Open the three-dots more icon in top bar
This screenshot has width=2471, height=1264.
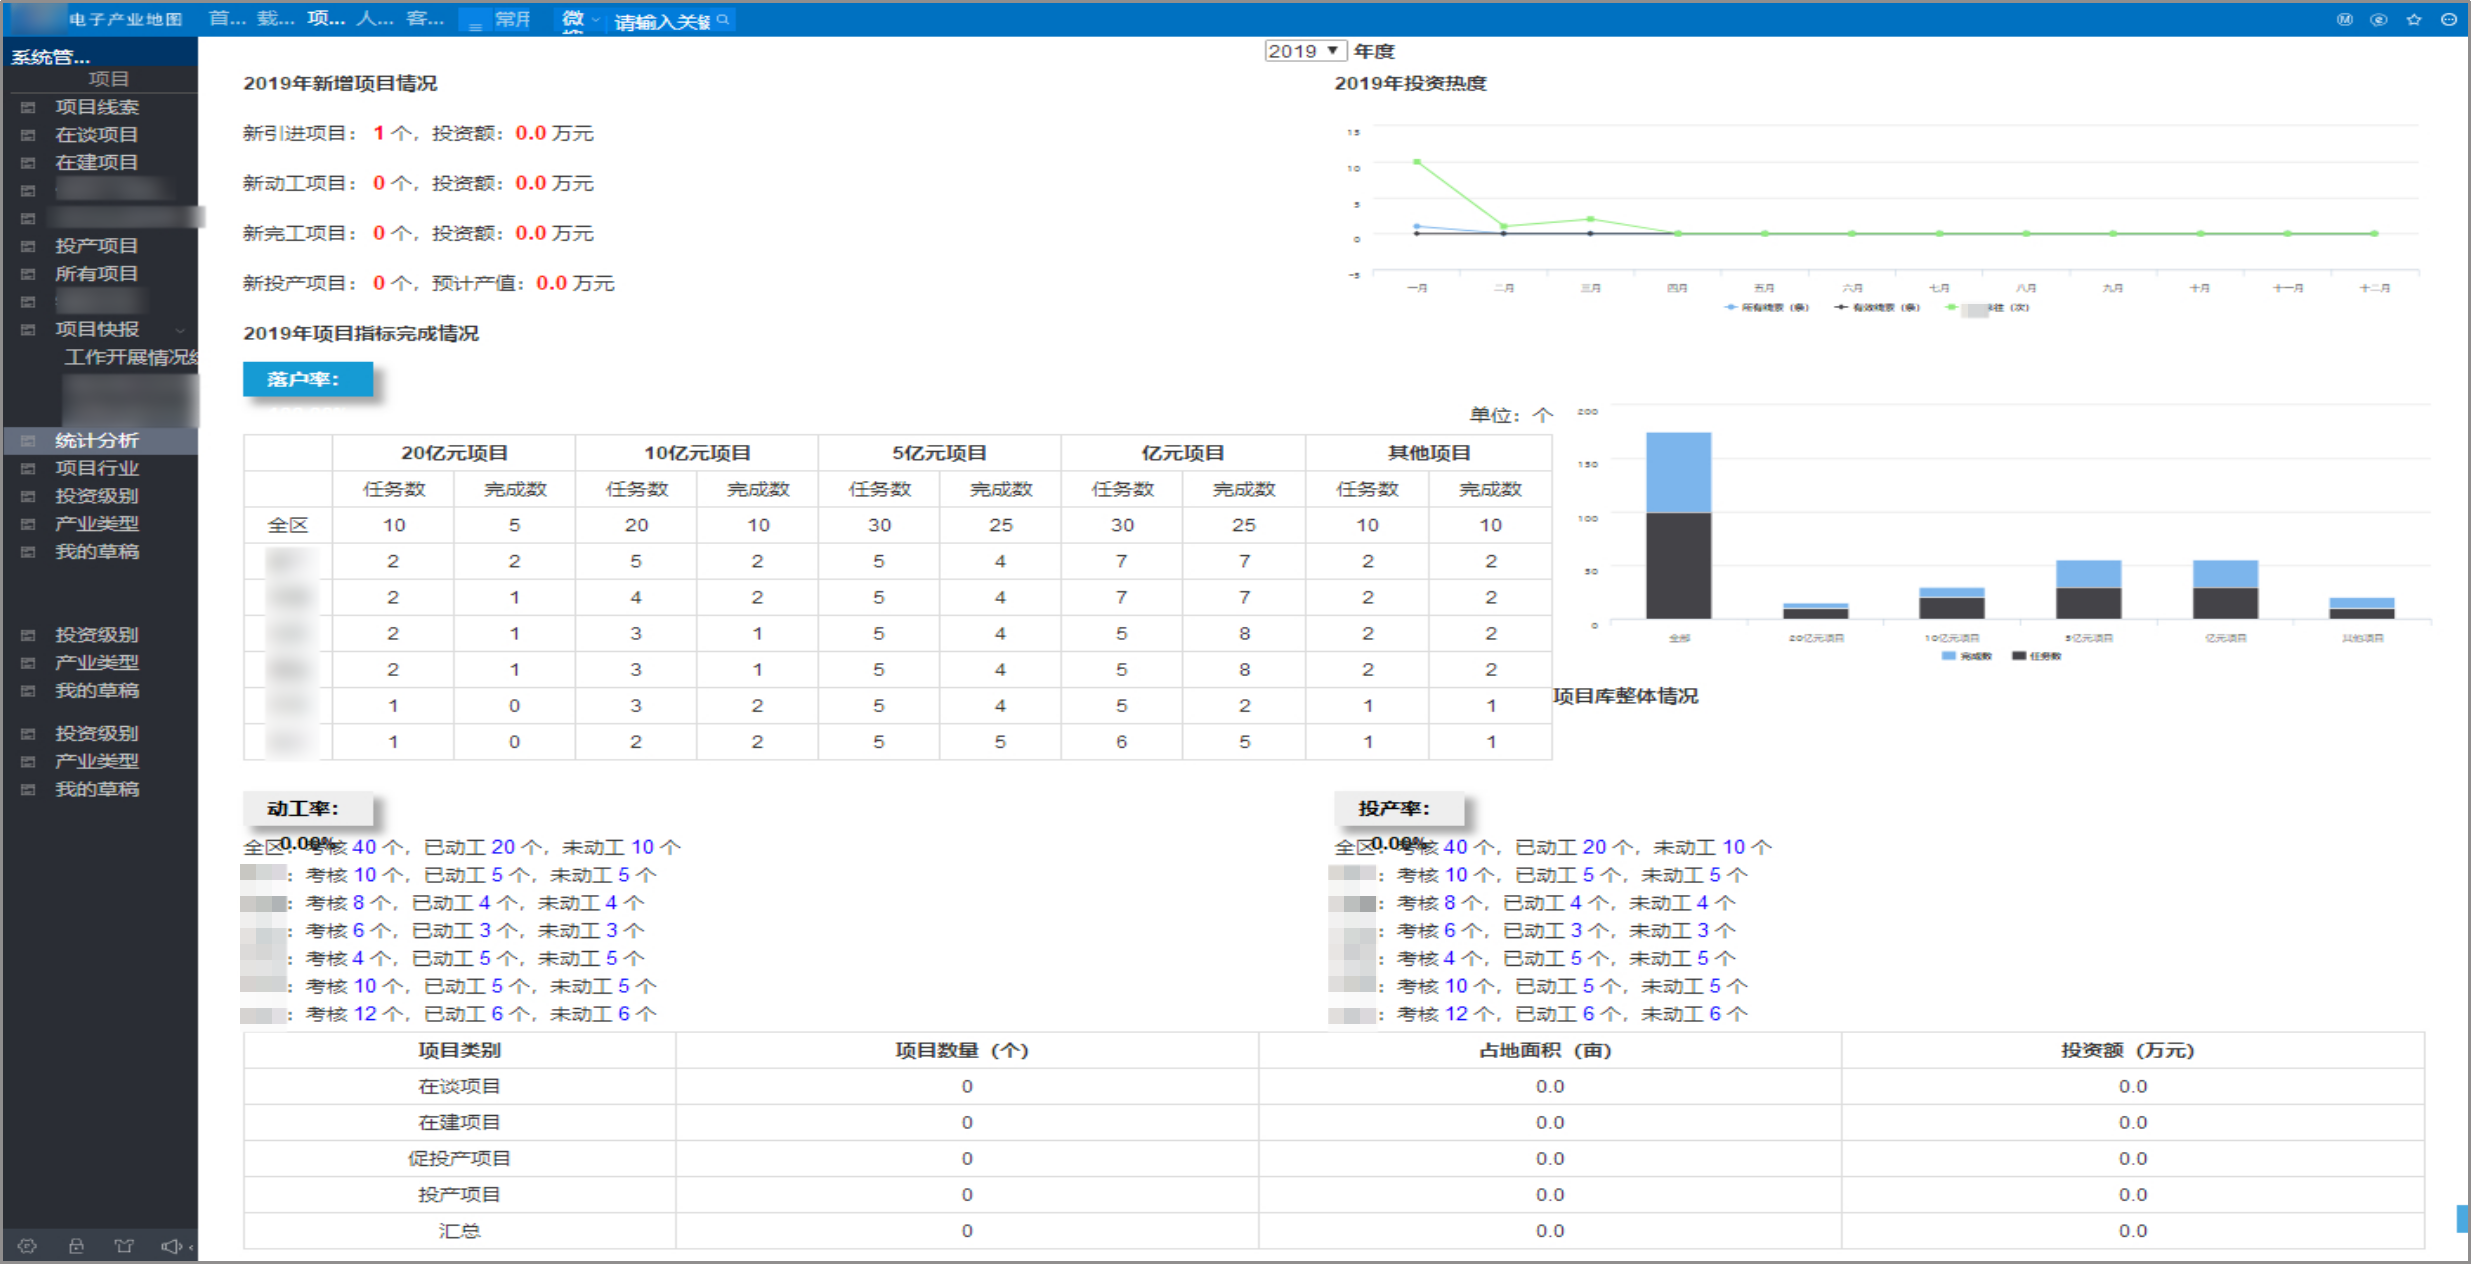pyautogui.click(x=2449, y=19)
